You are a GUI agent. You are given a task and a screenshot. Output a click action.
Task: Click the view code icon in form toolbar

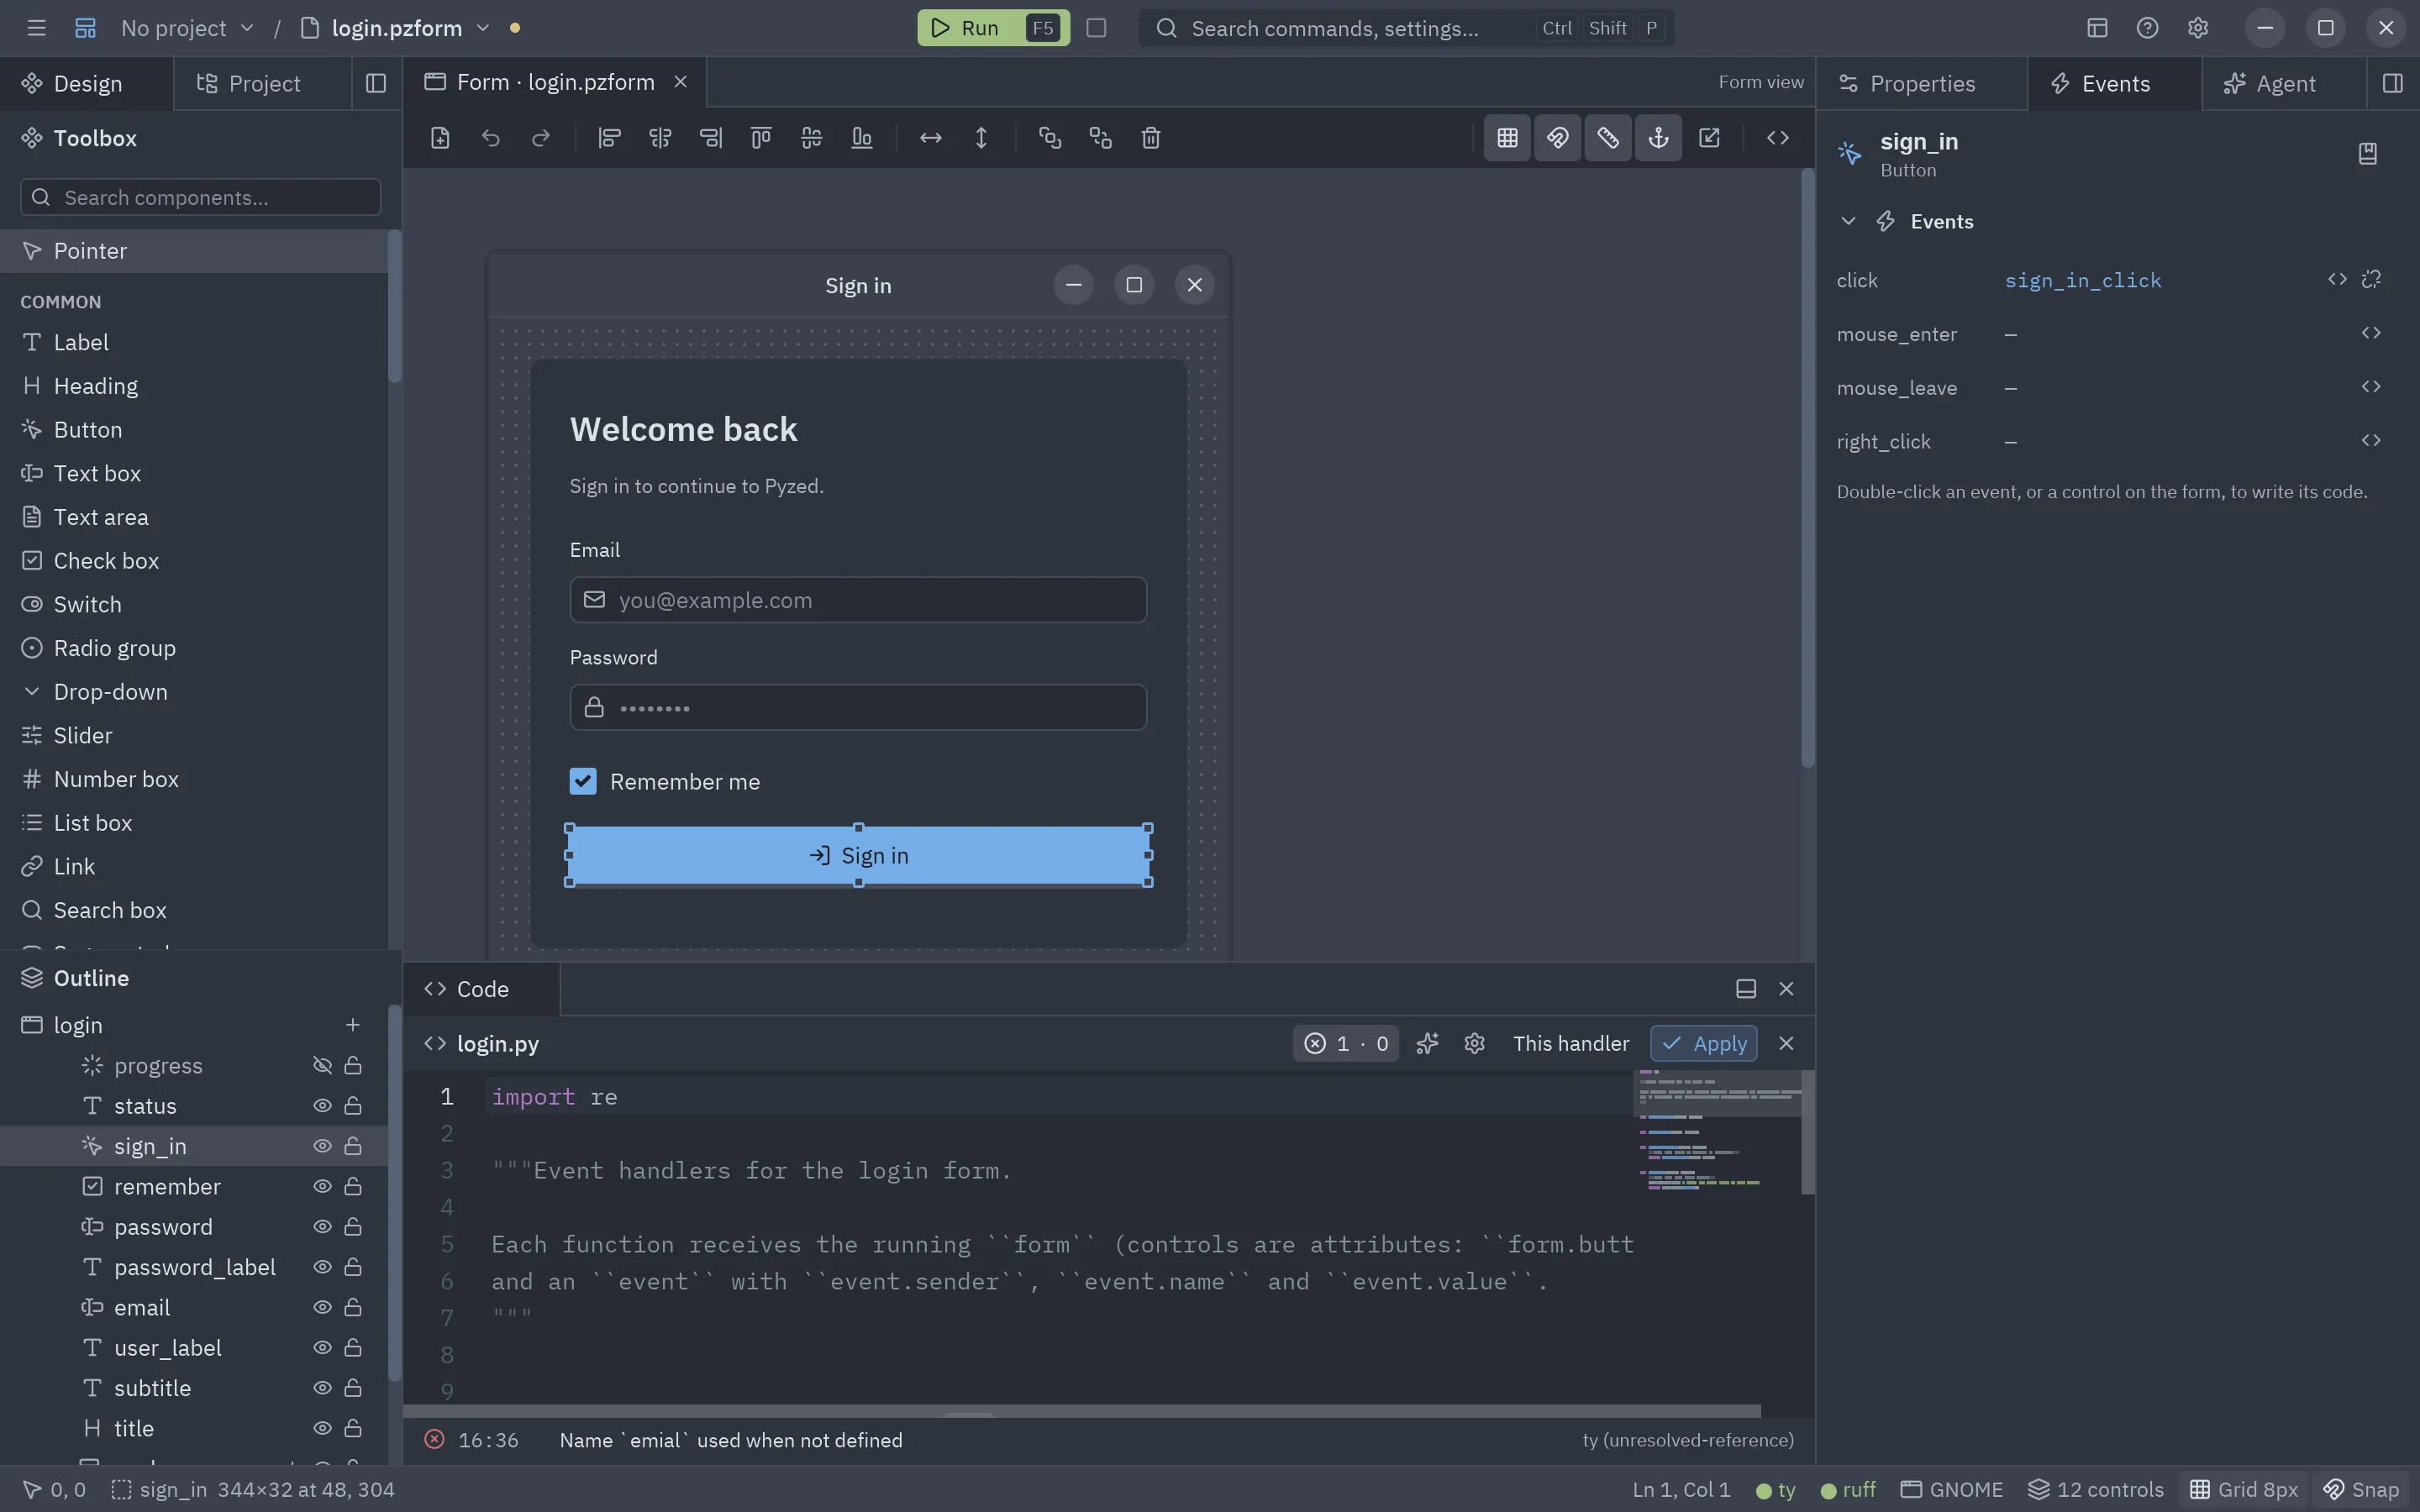tap(1777, 138)
